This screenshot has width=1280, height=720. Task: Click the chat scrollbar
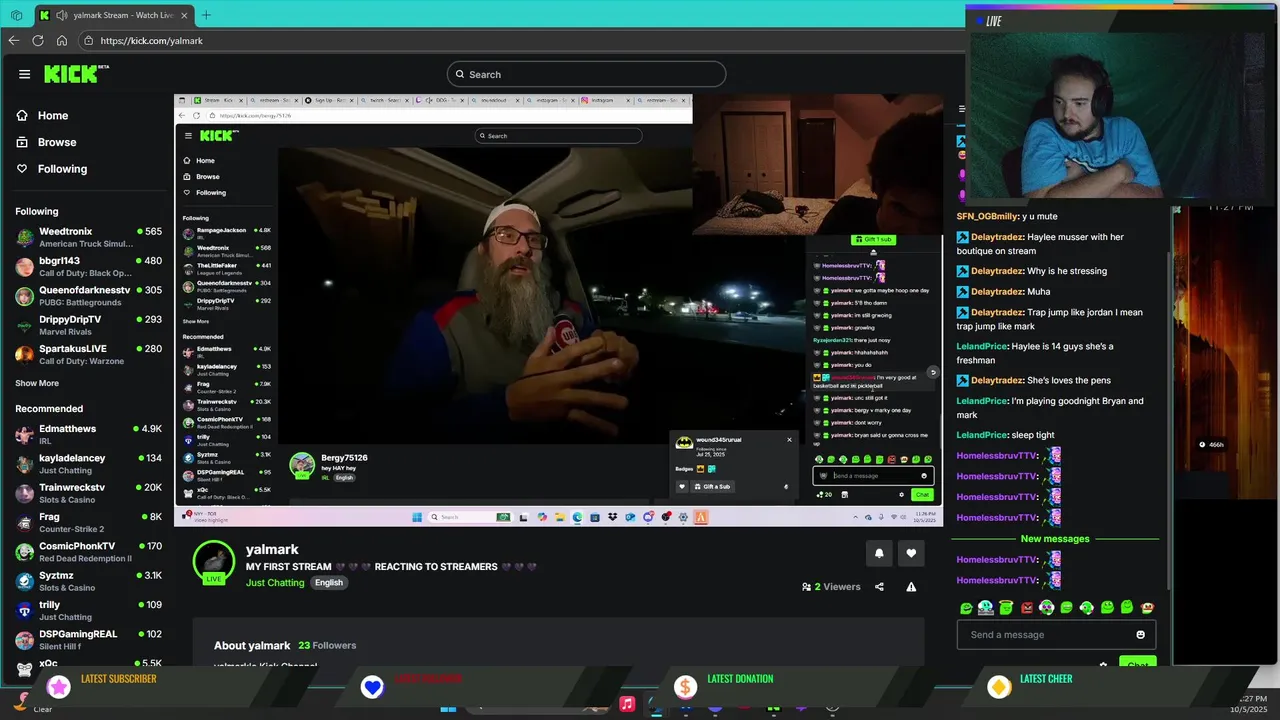1167,420
